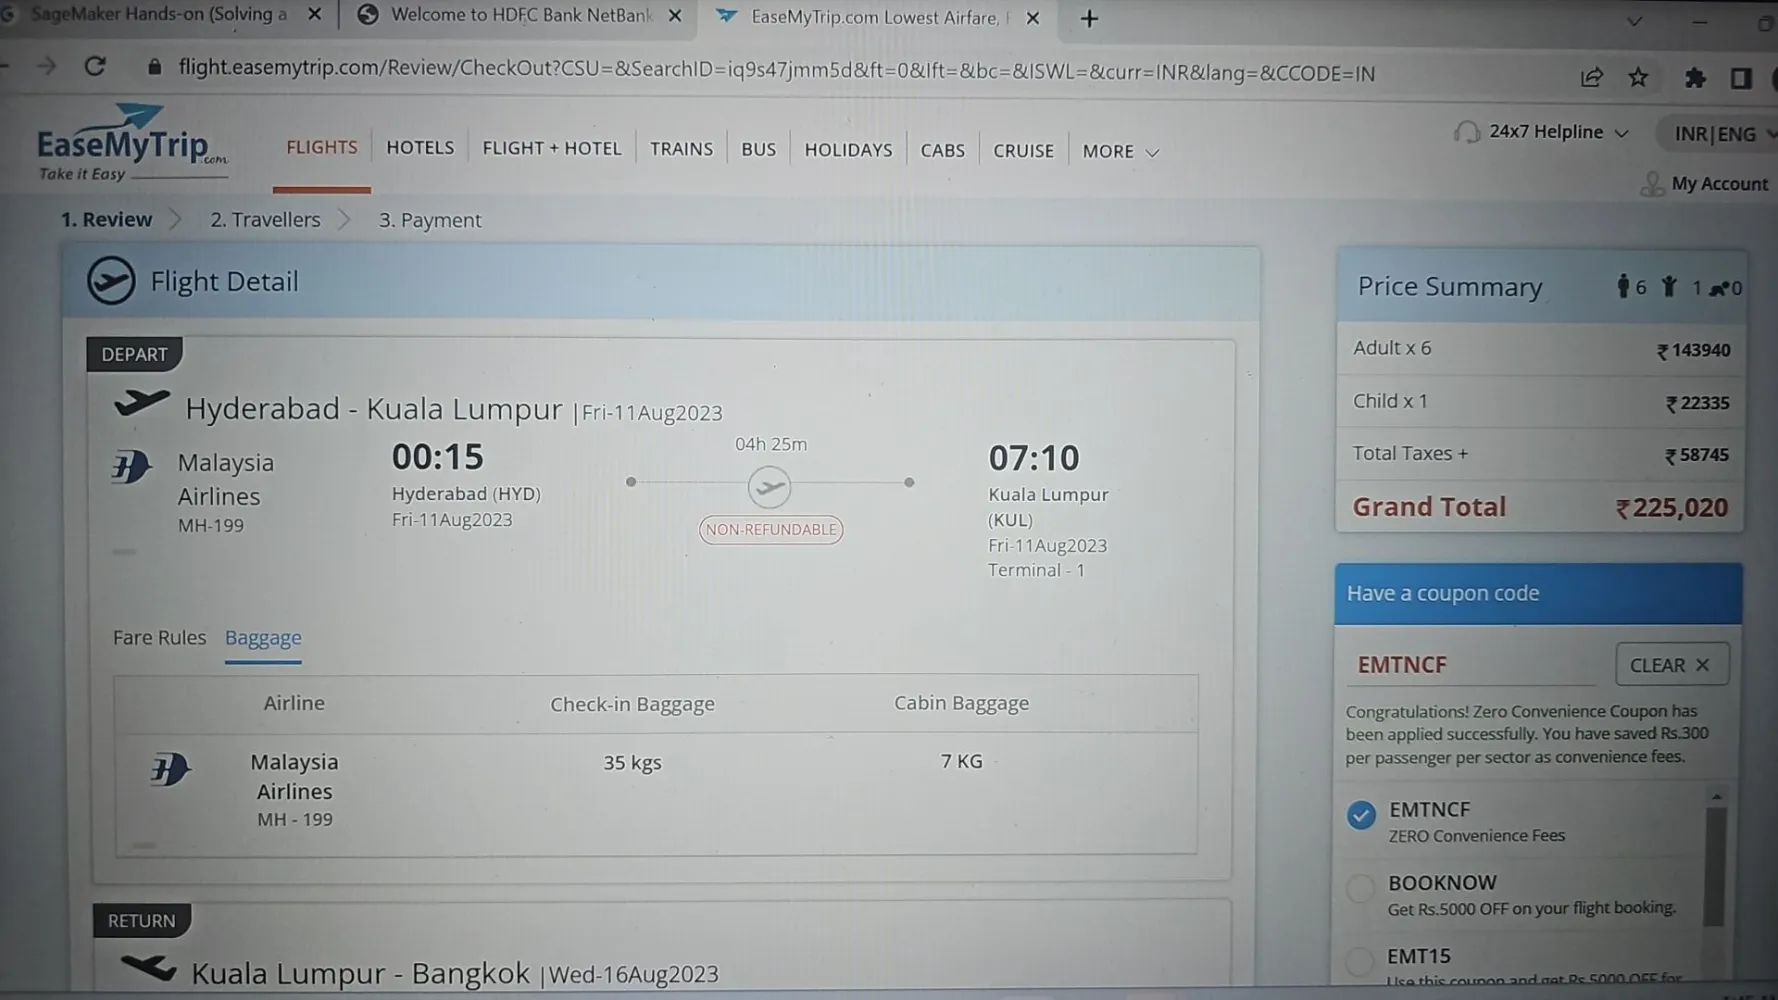The width and height of the screenshot is (1778, 1000).
Task: Open the TRAINS section
Action: pyautogui.click(x=682, y=149)
